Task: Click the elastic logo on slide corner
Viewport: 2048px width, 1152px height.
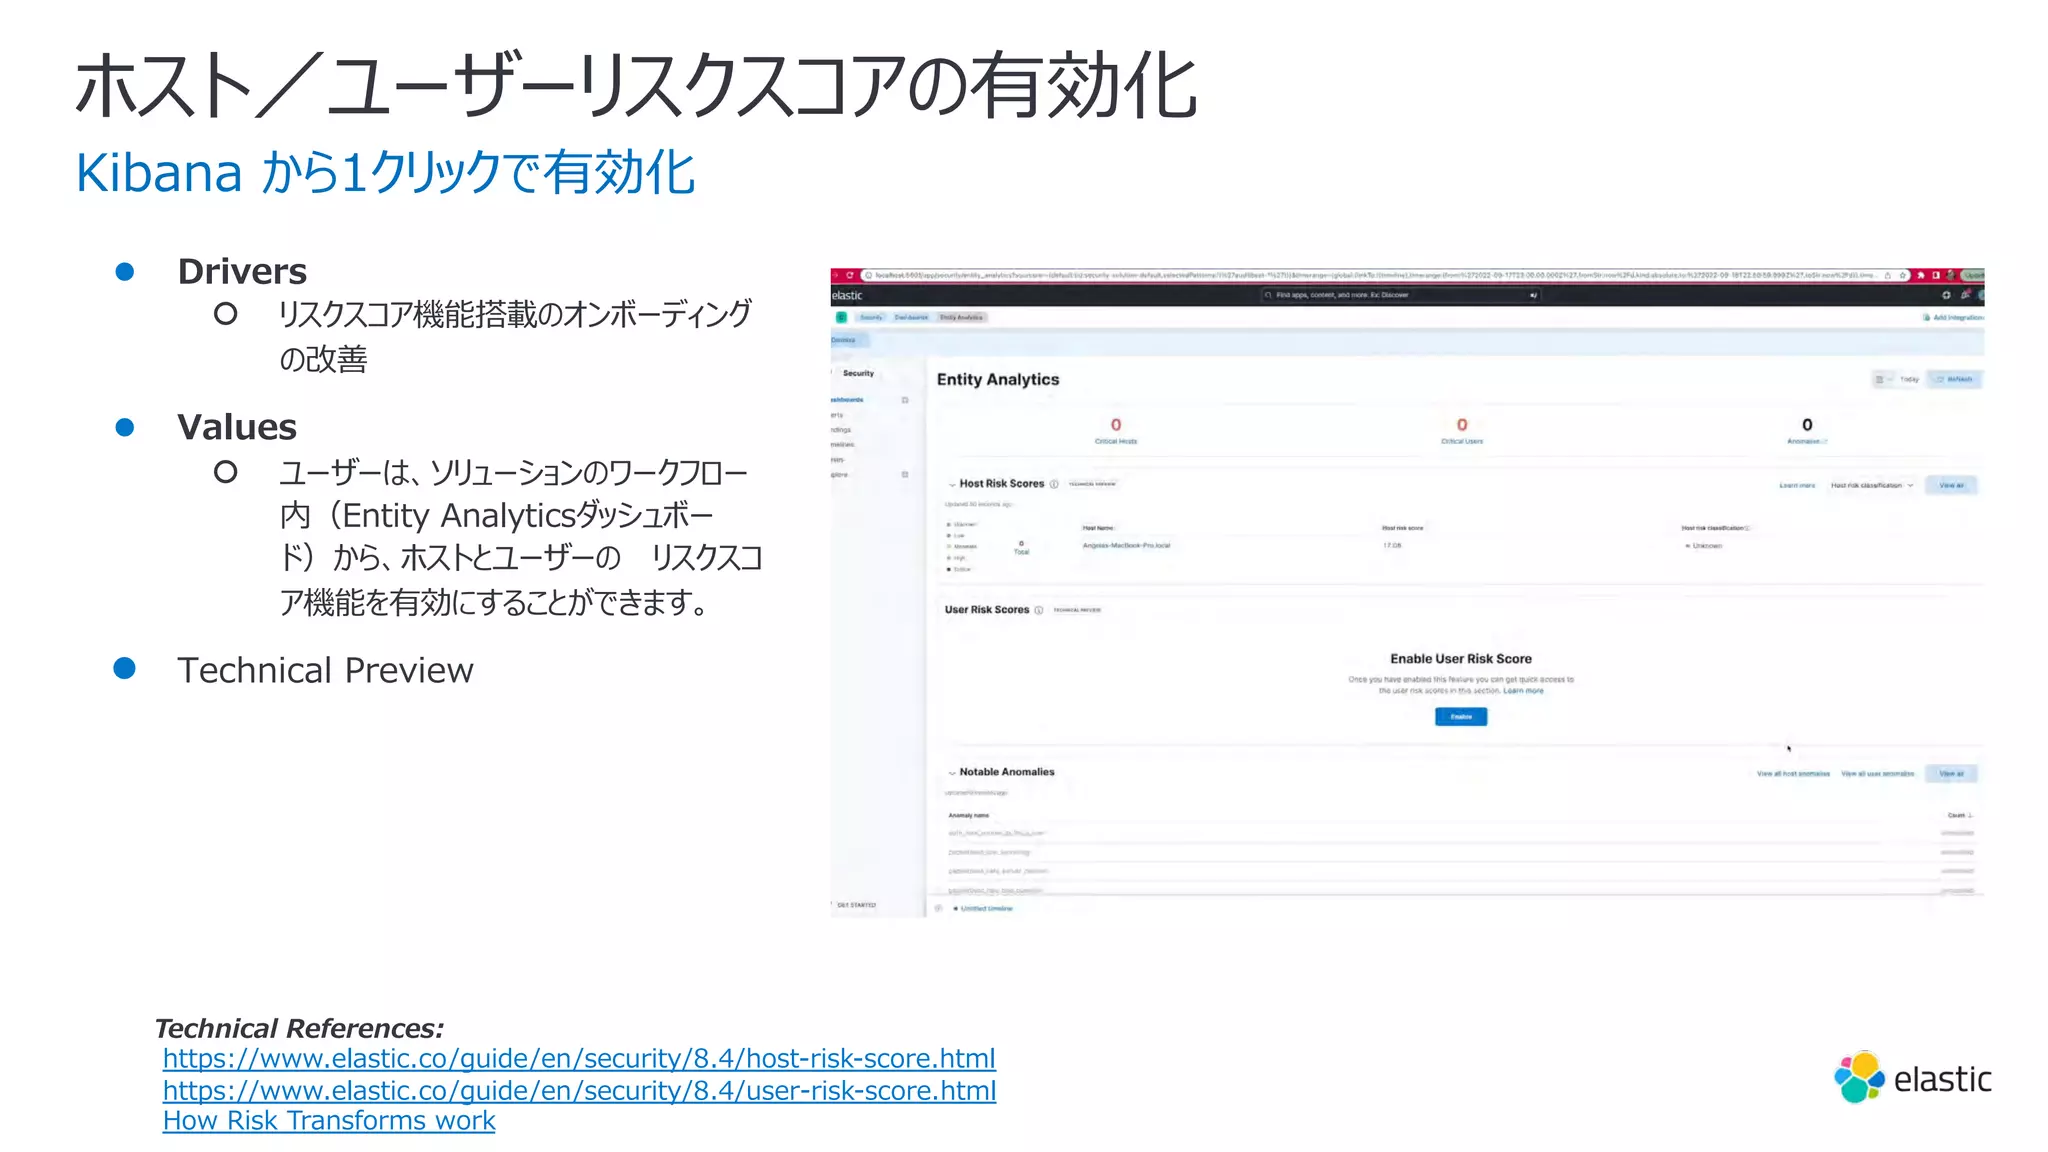Action: pyautogui.click(x=1912, y=1078)
